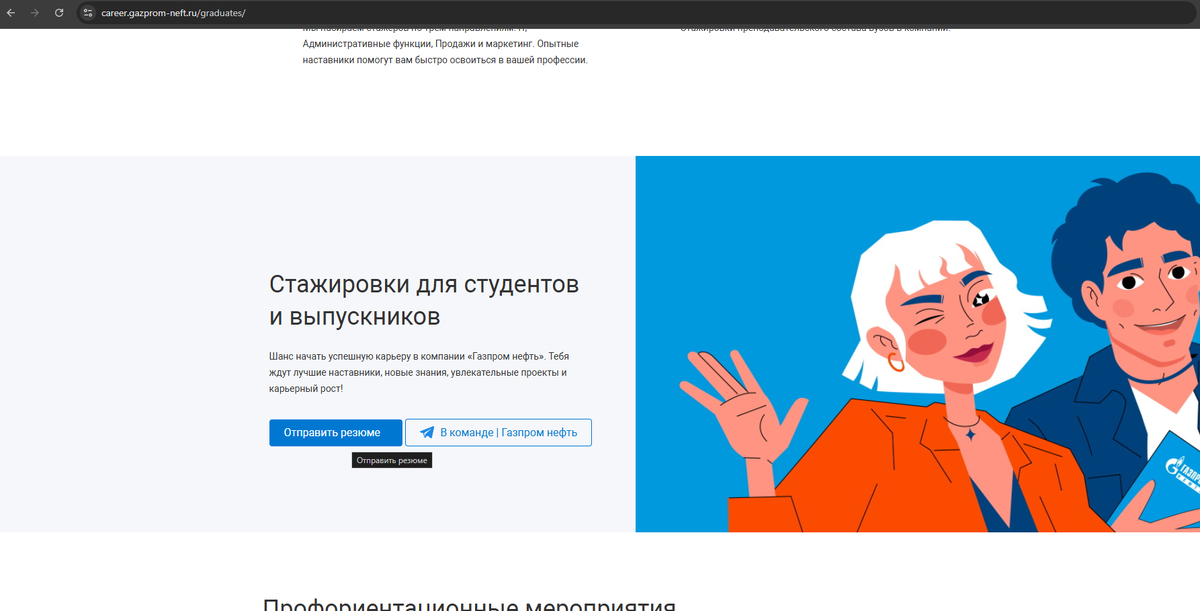Click heading Стажировки для студентов и выпускников

[424, 300]
